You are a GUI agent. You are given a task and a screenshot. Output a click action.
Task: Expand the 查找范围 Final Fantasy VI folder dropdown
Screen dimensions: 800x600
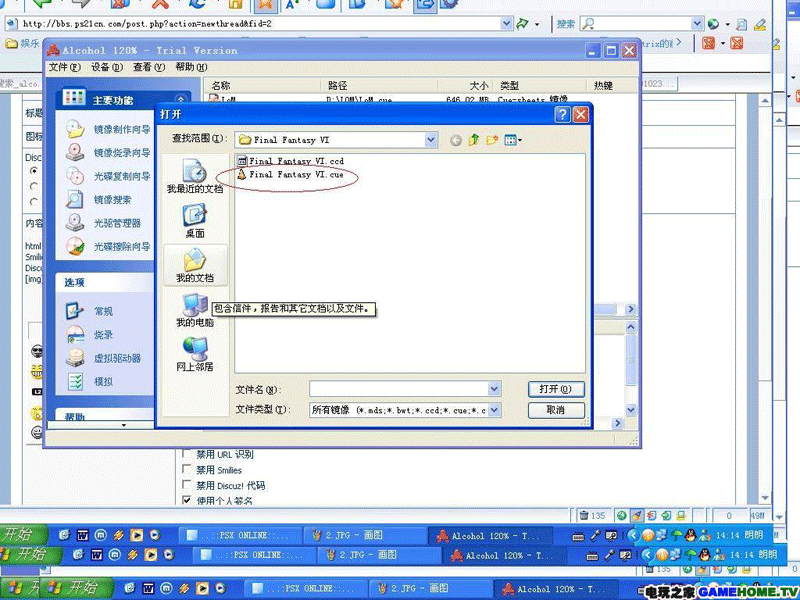click(431, 140)
